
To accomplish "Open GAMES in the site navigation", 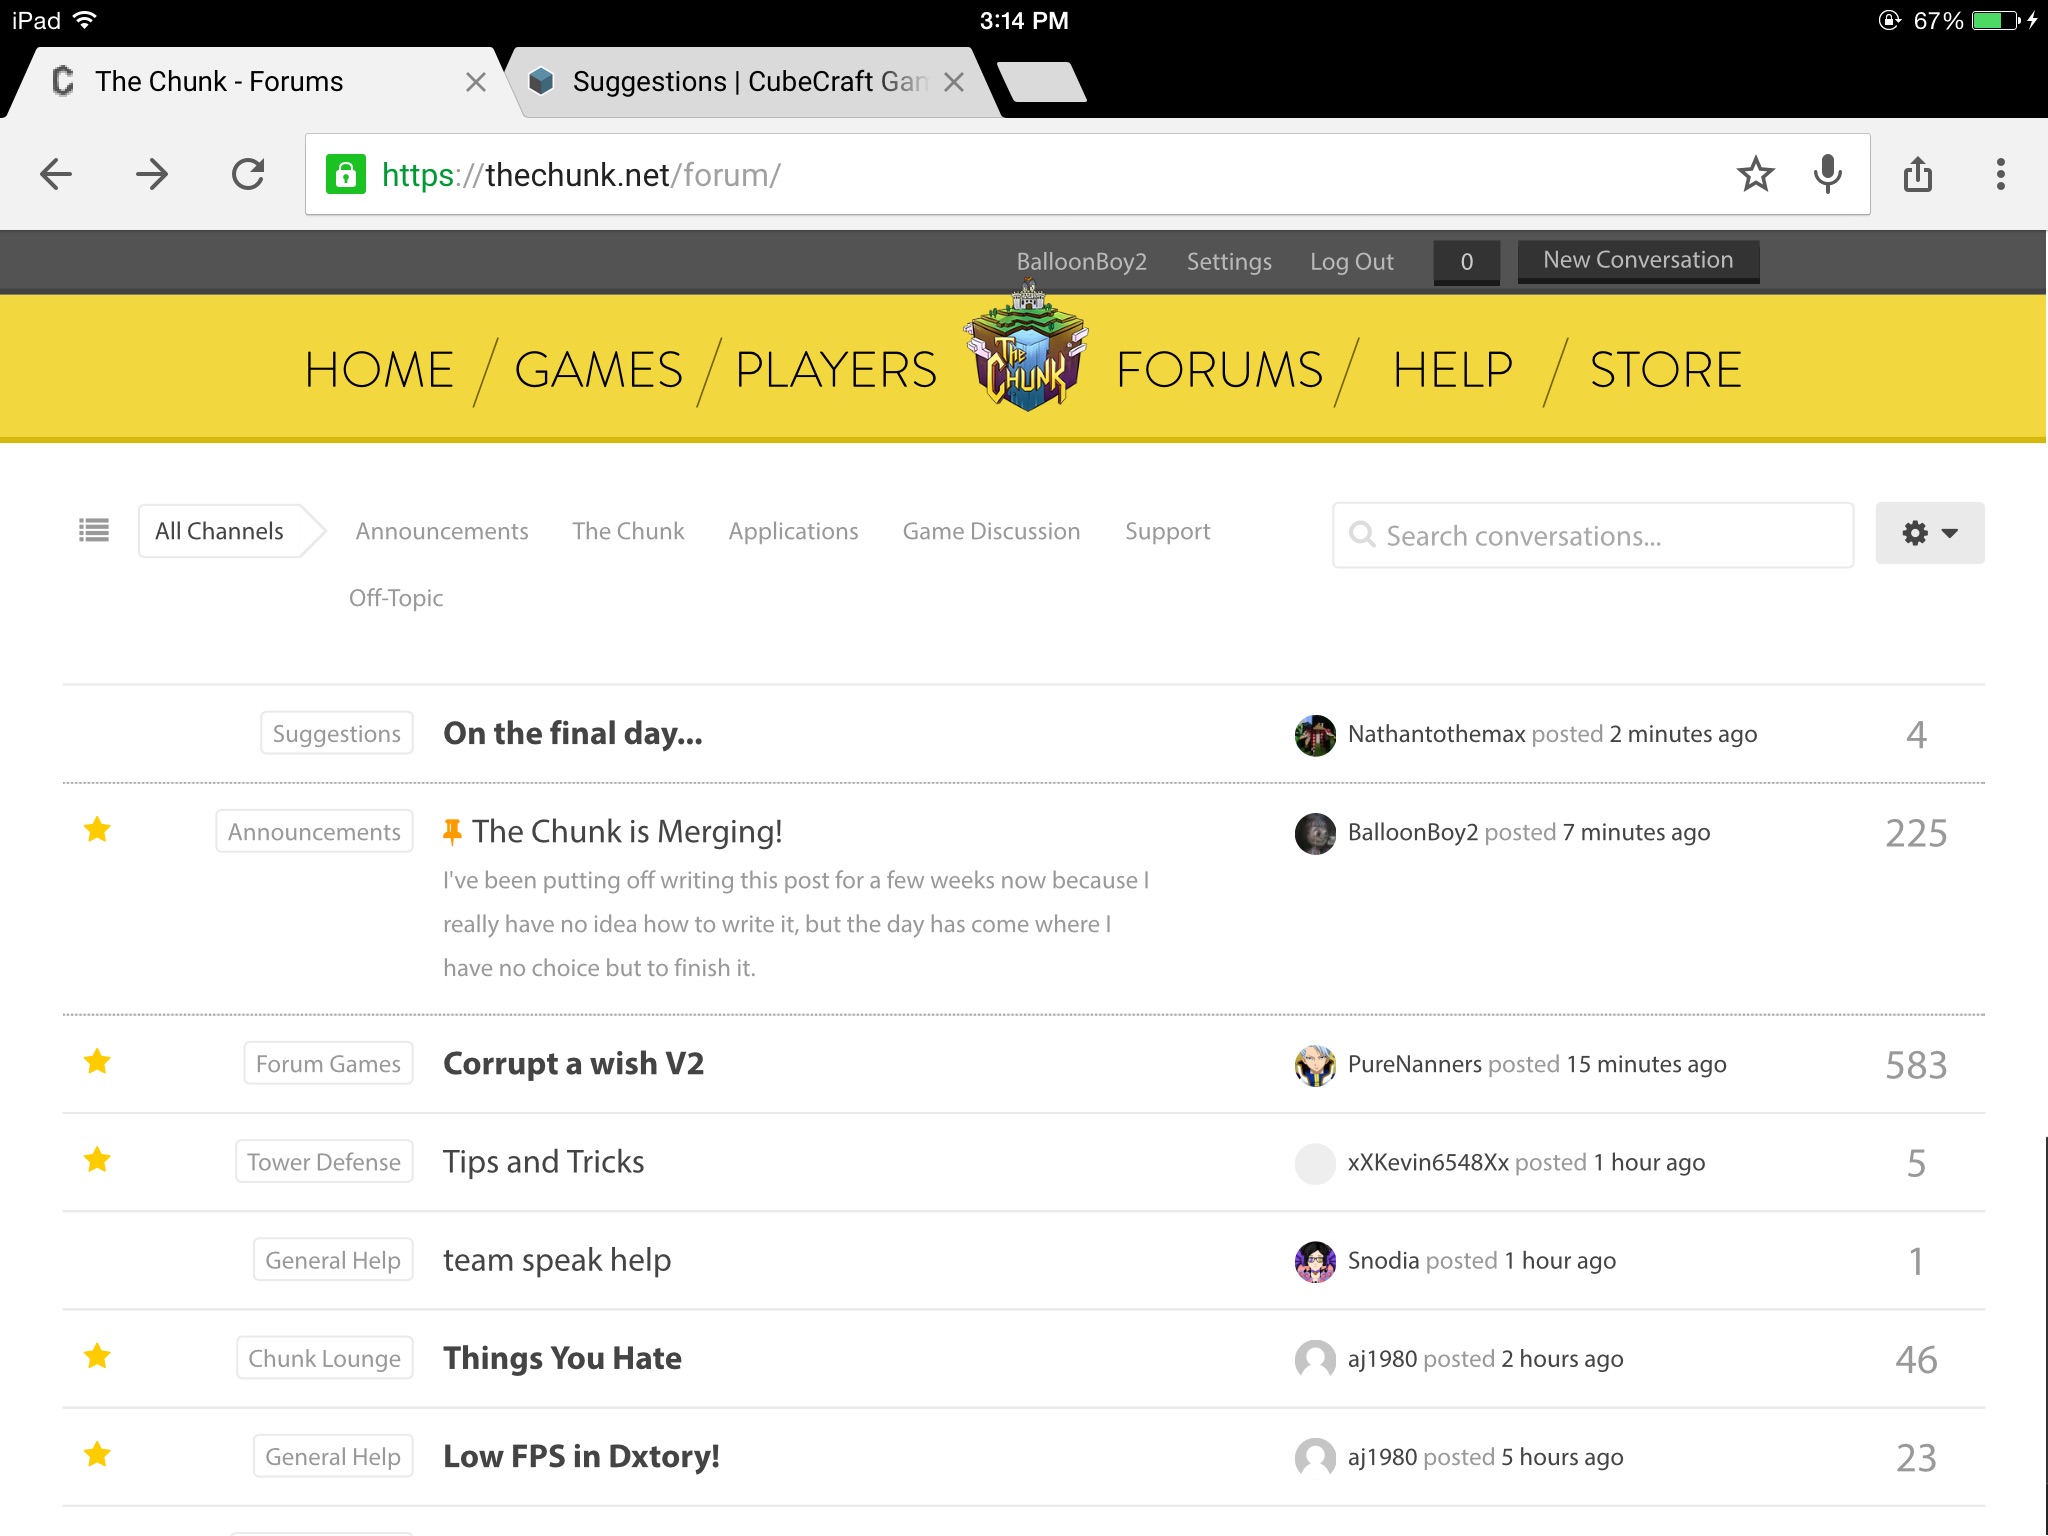I will pyautogui.click(x=598, y=370).
